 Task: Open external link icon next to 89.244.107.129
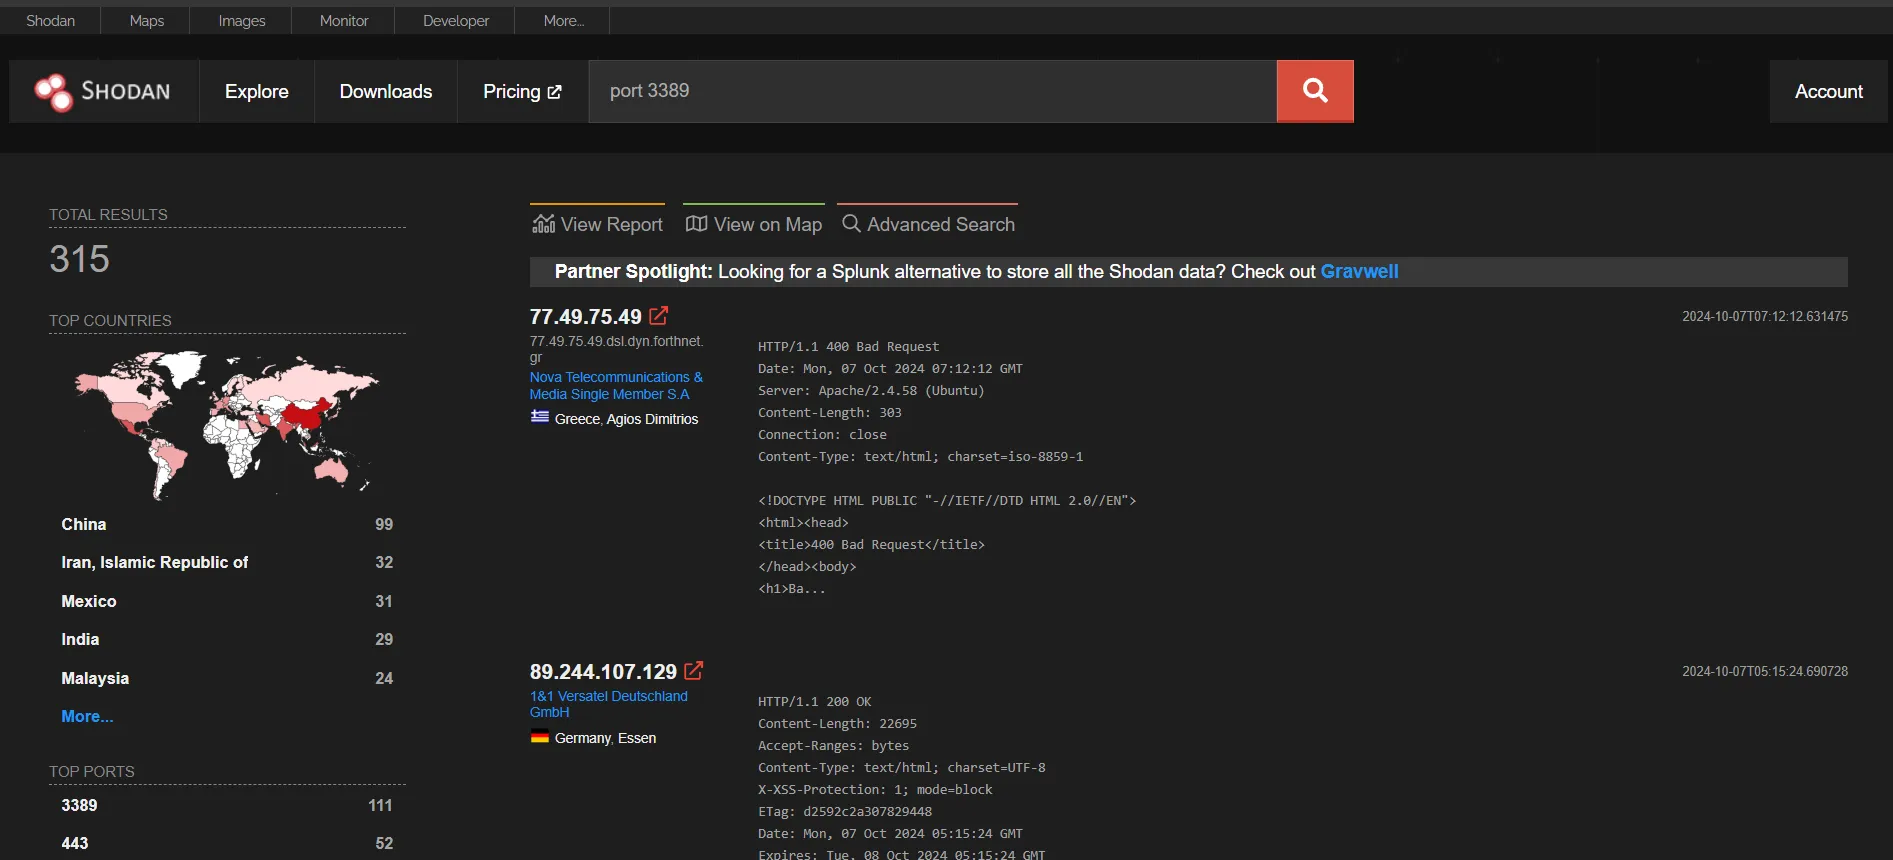tap(694, 671)
